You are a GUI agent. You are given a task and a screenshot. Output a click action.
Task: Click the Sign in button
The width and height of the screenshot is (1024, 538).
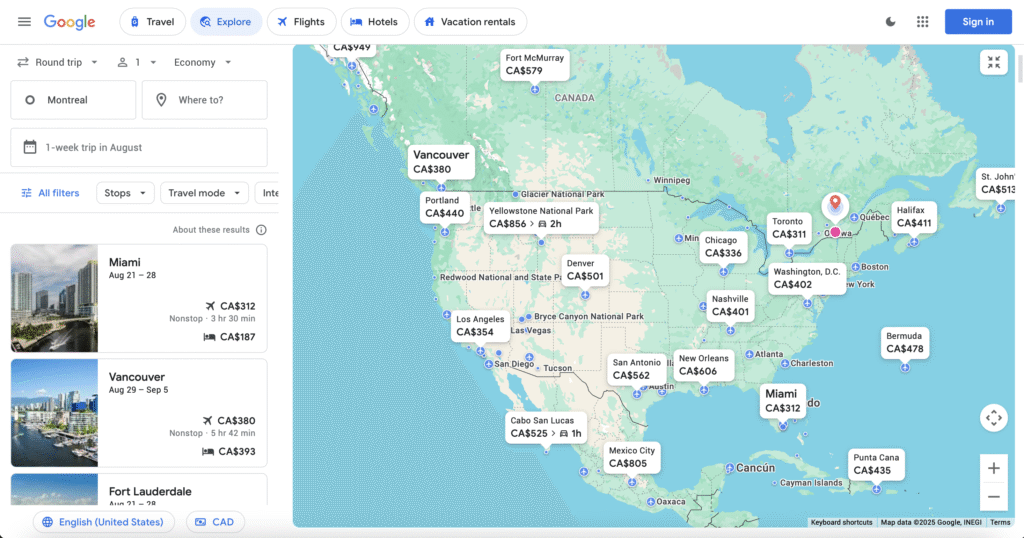coord(977,22)
